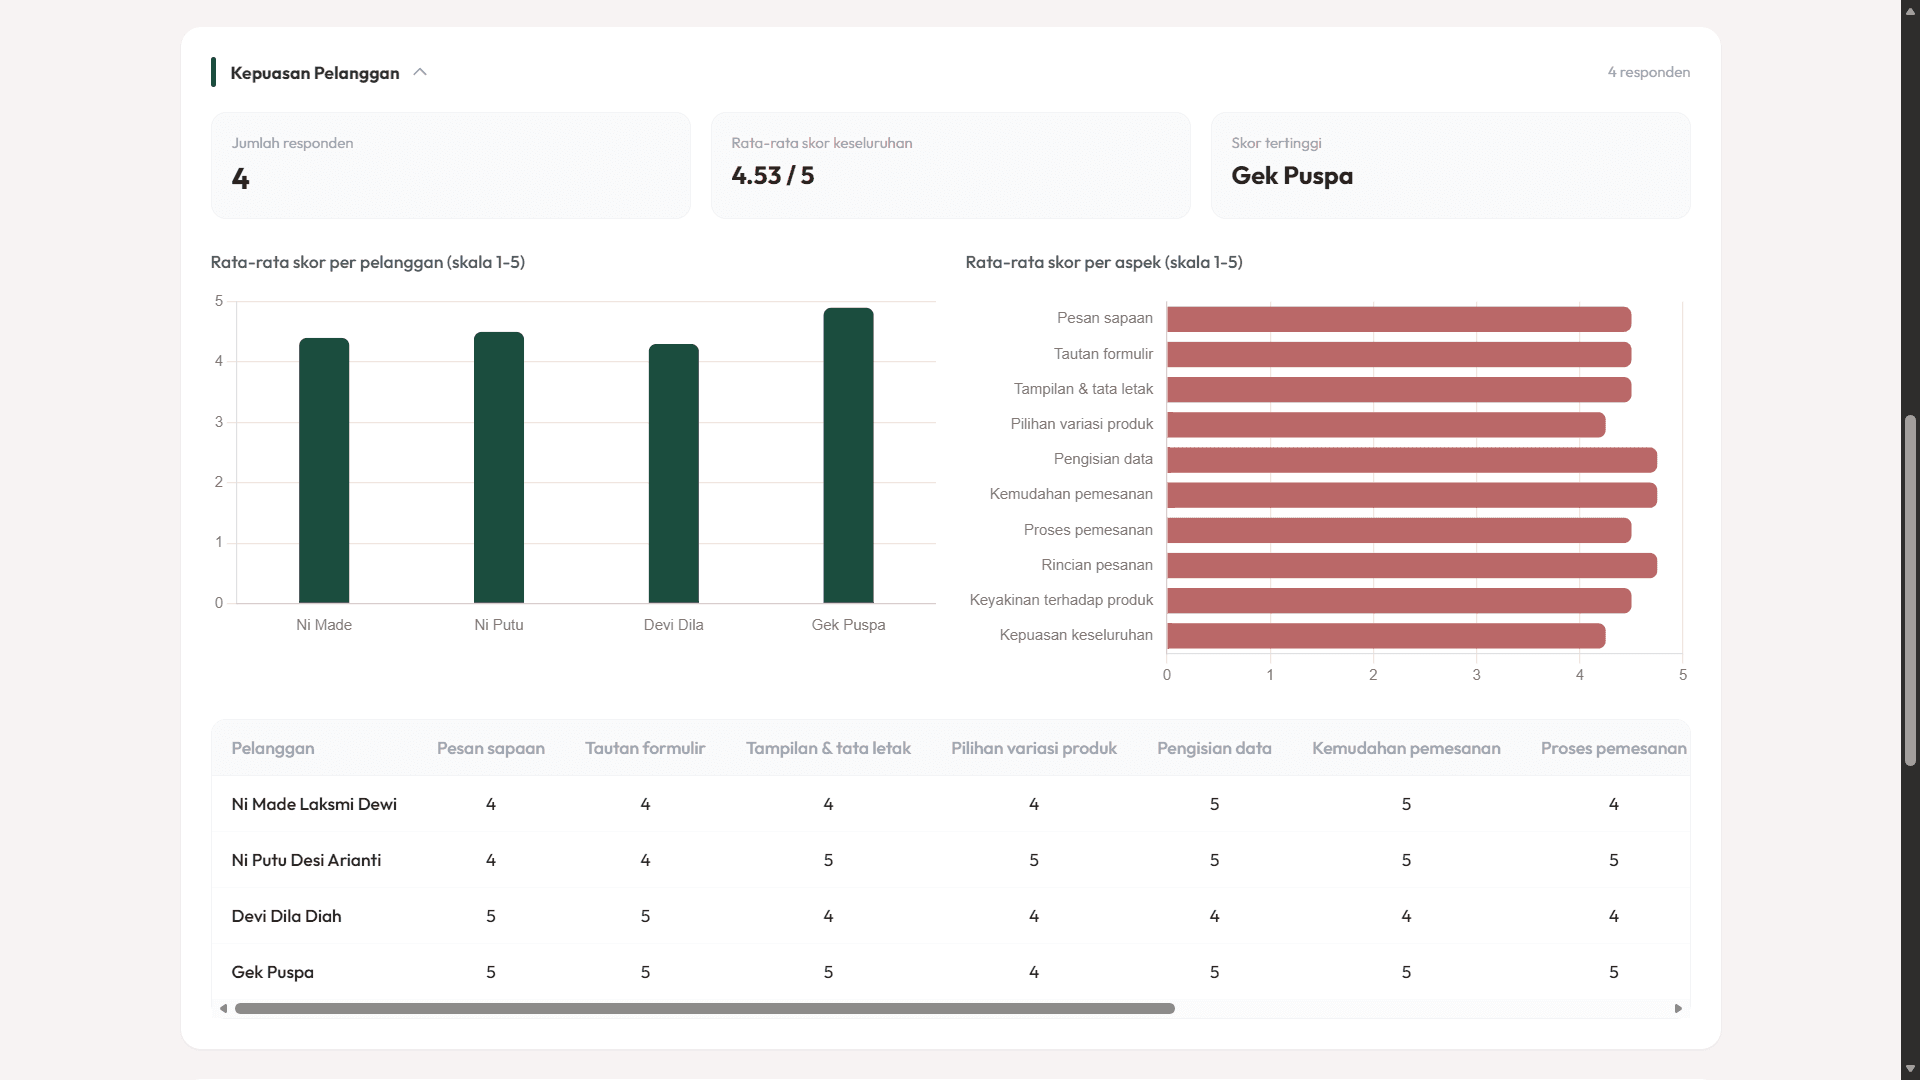Select the Ni Made Laksmi Dewi row name

tap(314, 804)
